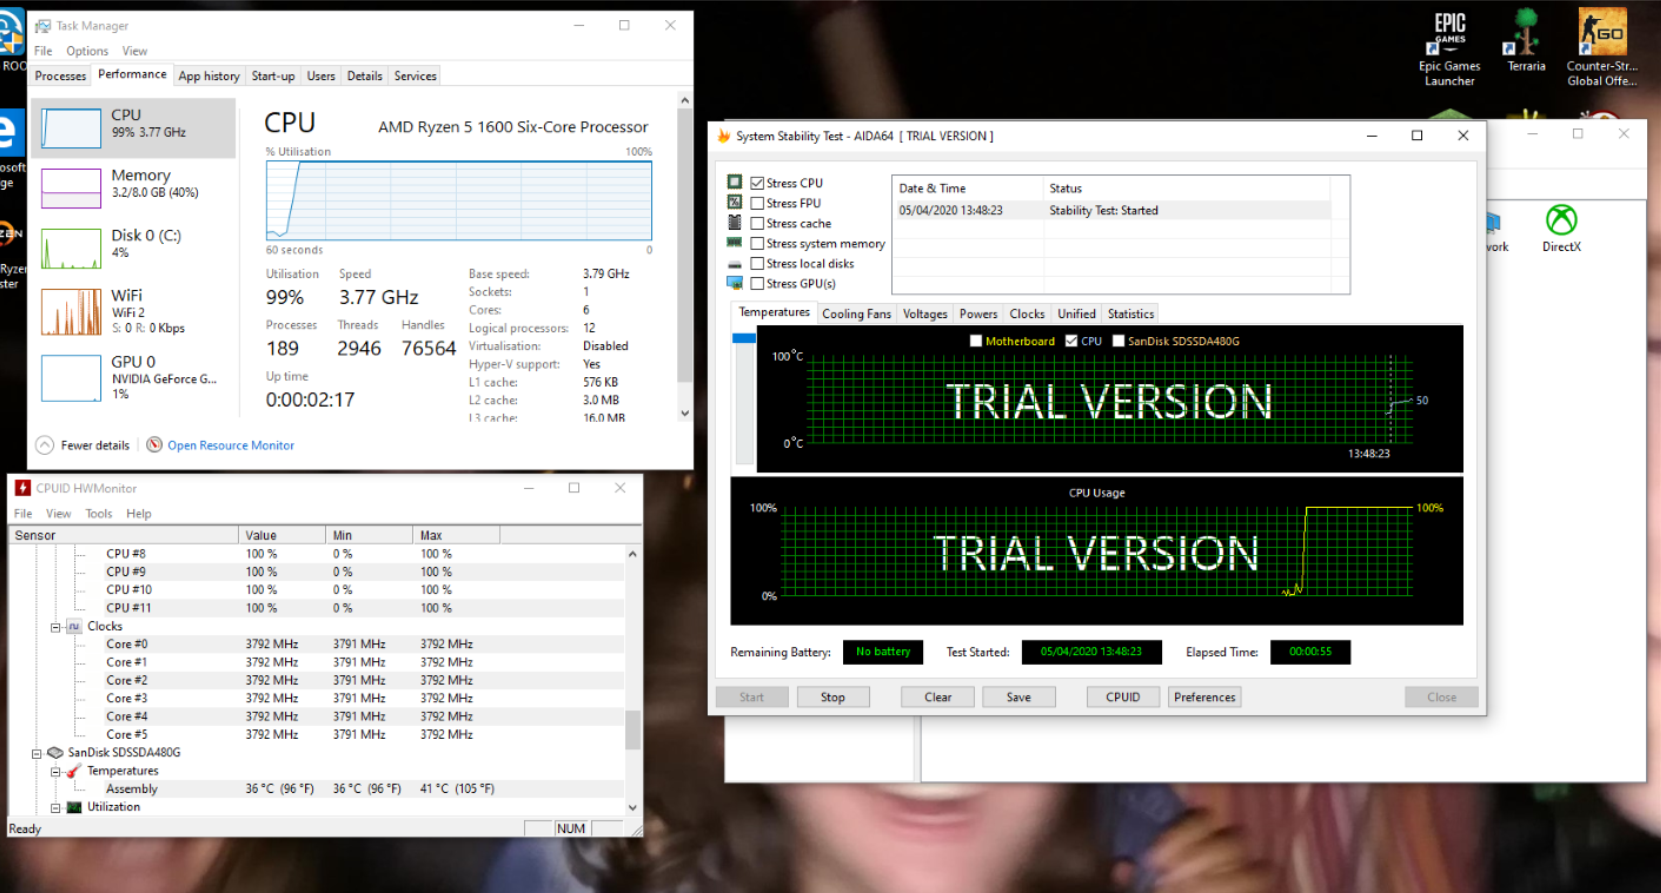Open the Services tab in Task Manager
The height and width of the screenshot is (893, 1661).
click(415, 76)
